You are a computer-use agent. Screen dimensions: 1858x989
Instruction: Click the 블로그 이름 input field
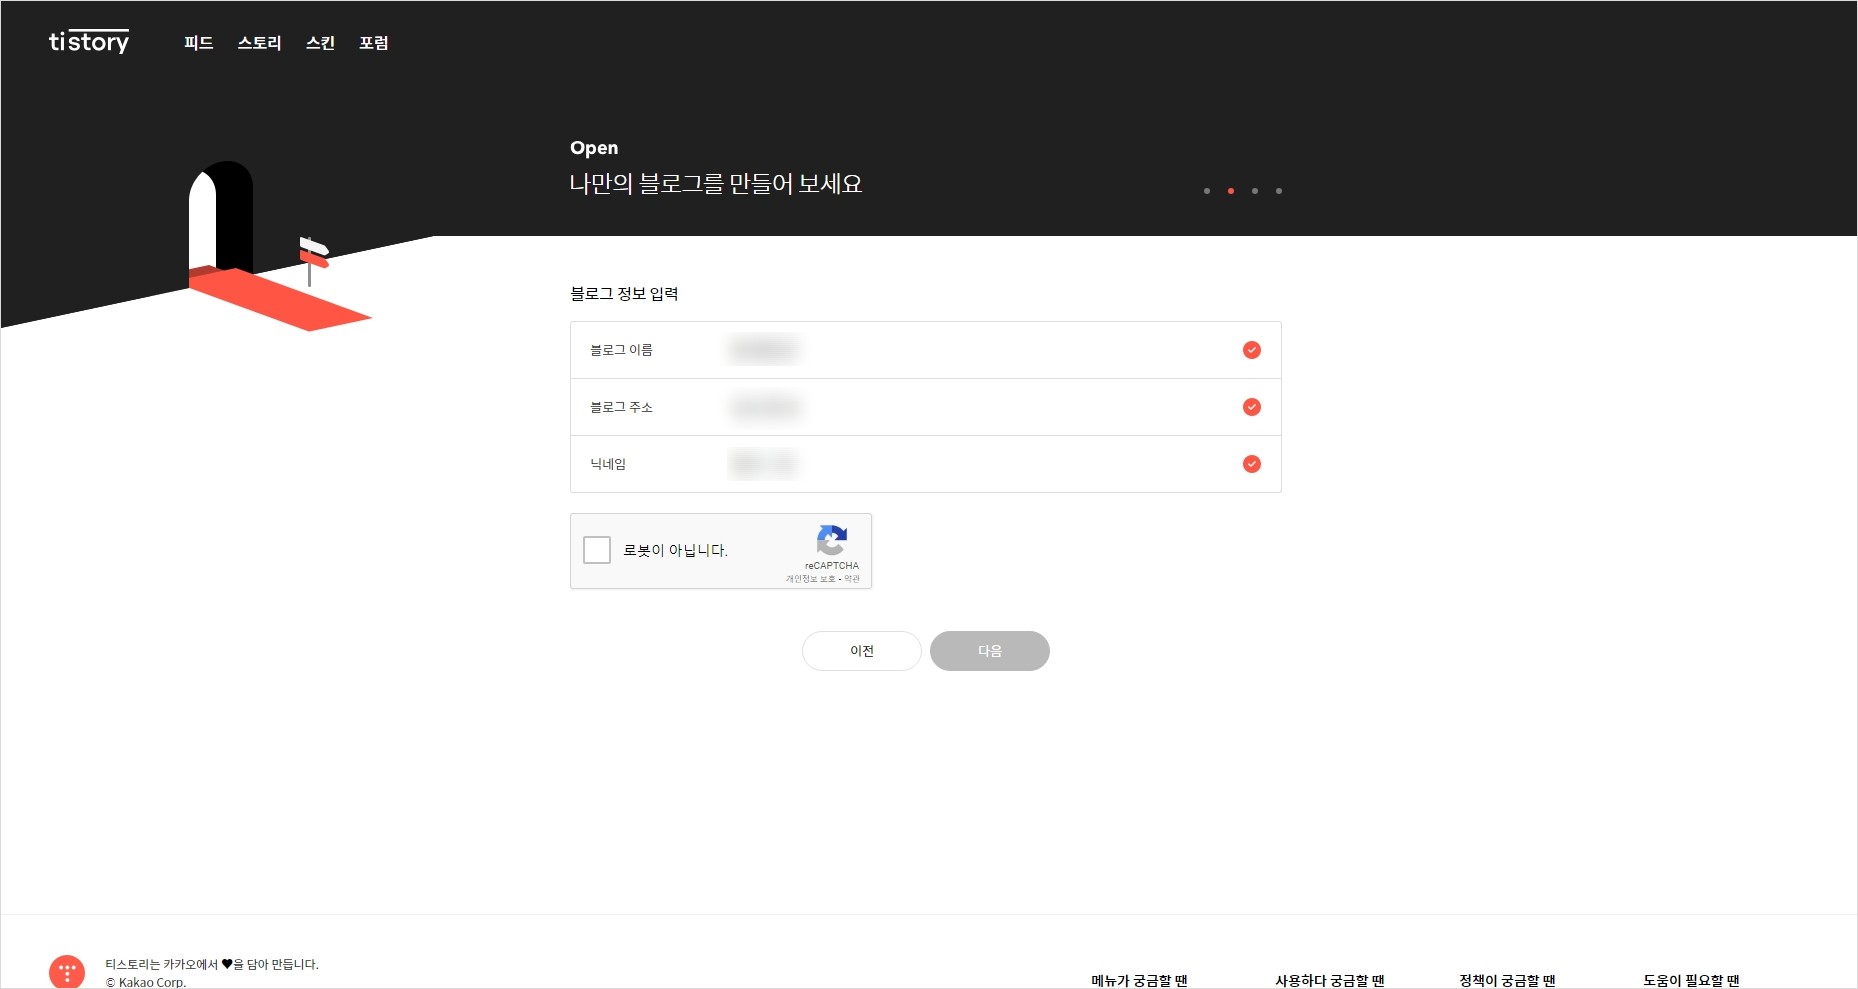point(926,350)
